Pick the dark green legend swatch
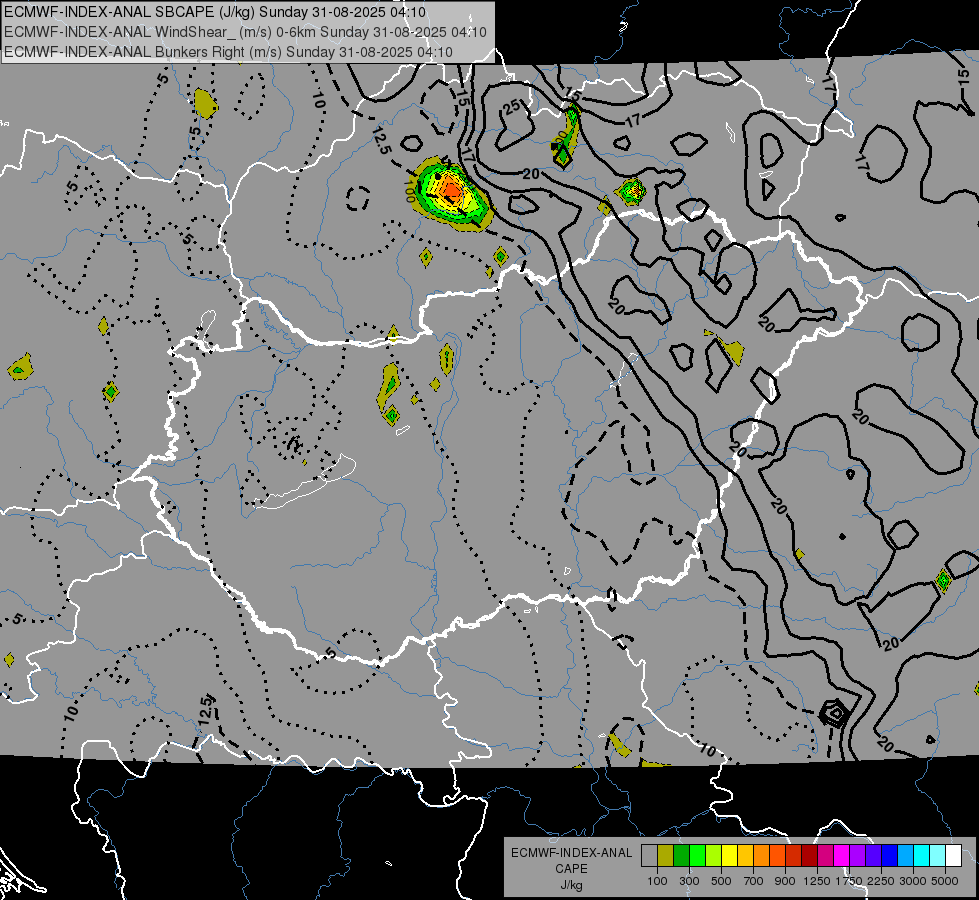The image size is (979, 900). click(x=681, y=856)
